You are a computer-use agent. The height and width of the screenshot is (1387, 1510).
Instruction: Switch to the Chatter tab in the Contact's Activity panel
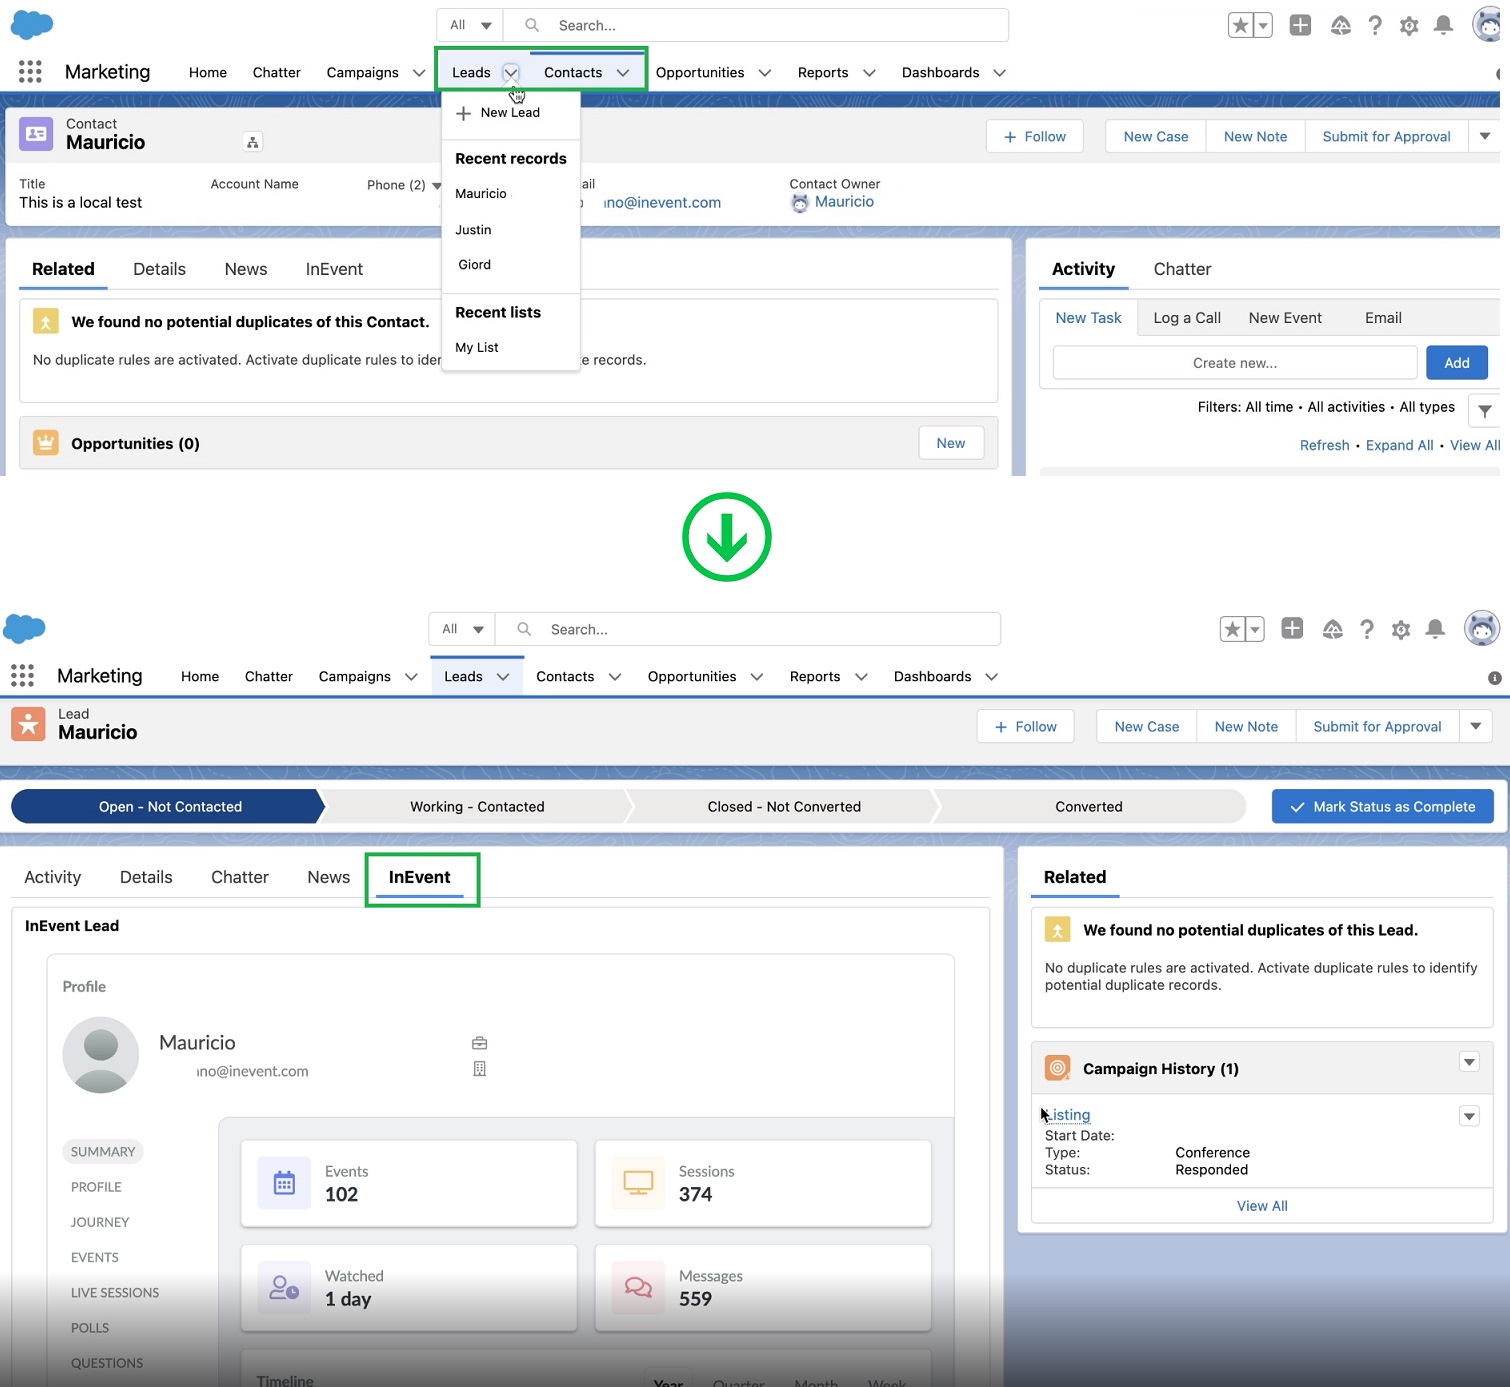click(x=1182, y=269)
